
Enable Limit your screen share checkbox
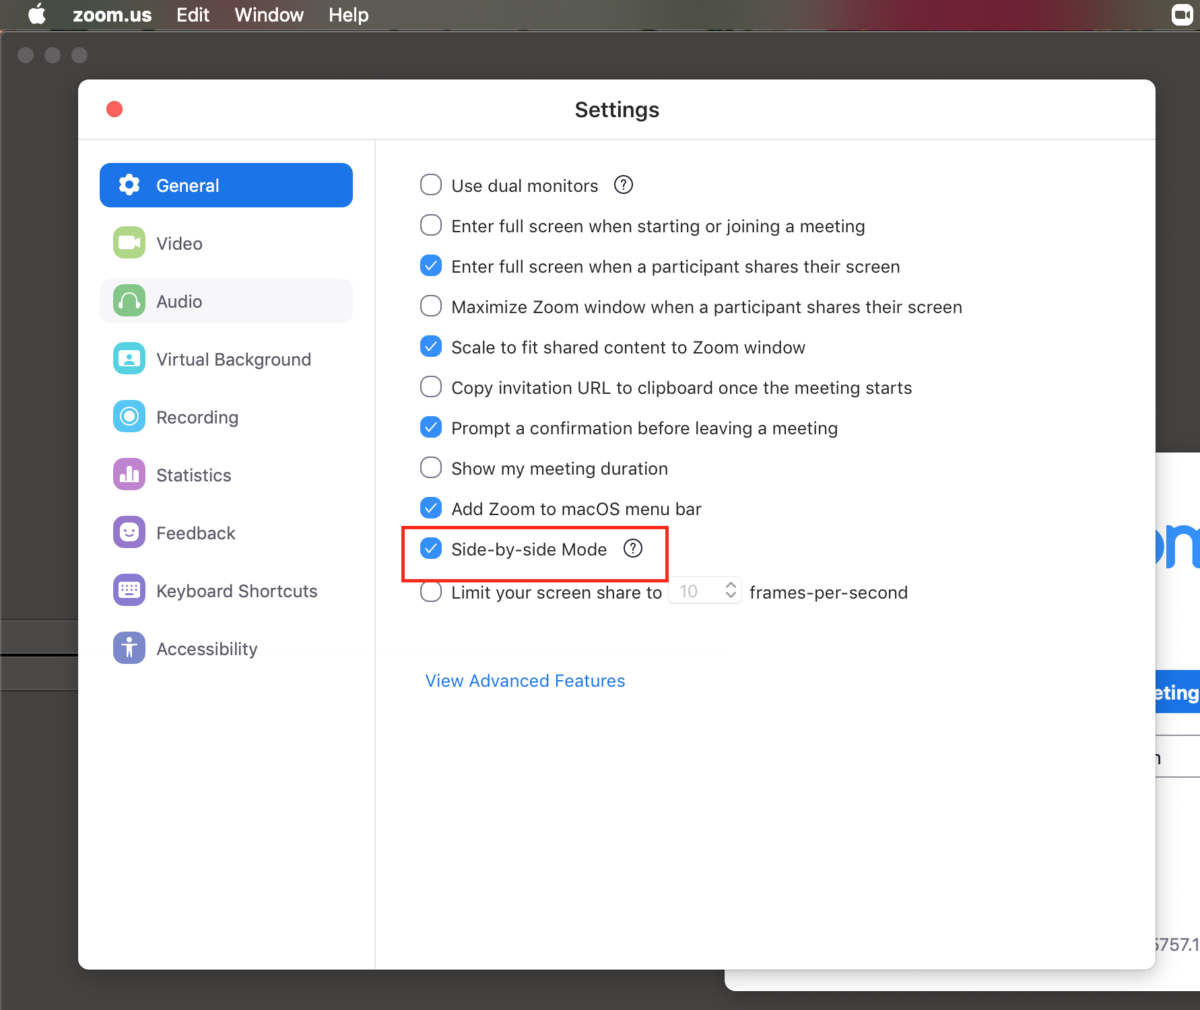coord(431,592)
